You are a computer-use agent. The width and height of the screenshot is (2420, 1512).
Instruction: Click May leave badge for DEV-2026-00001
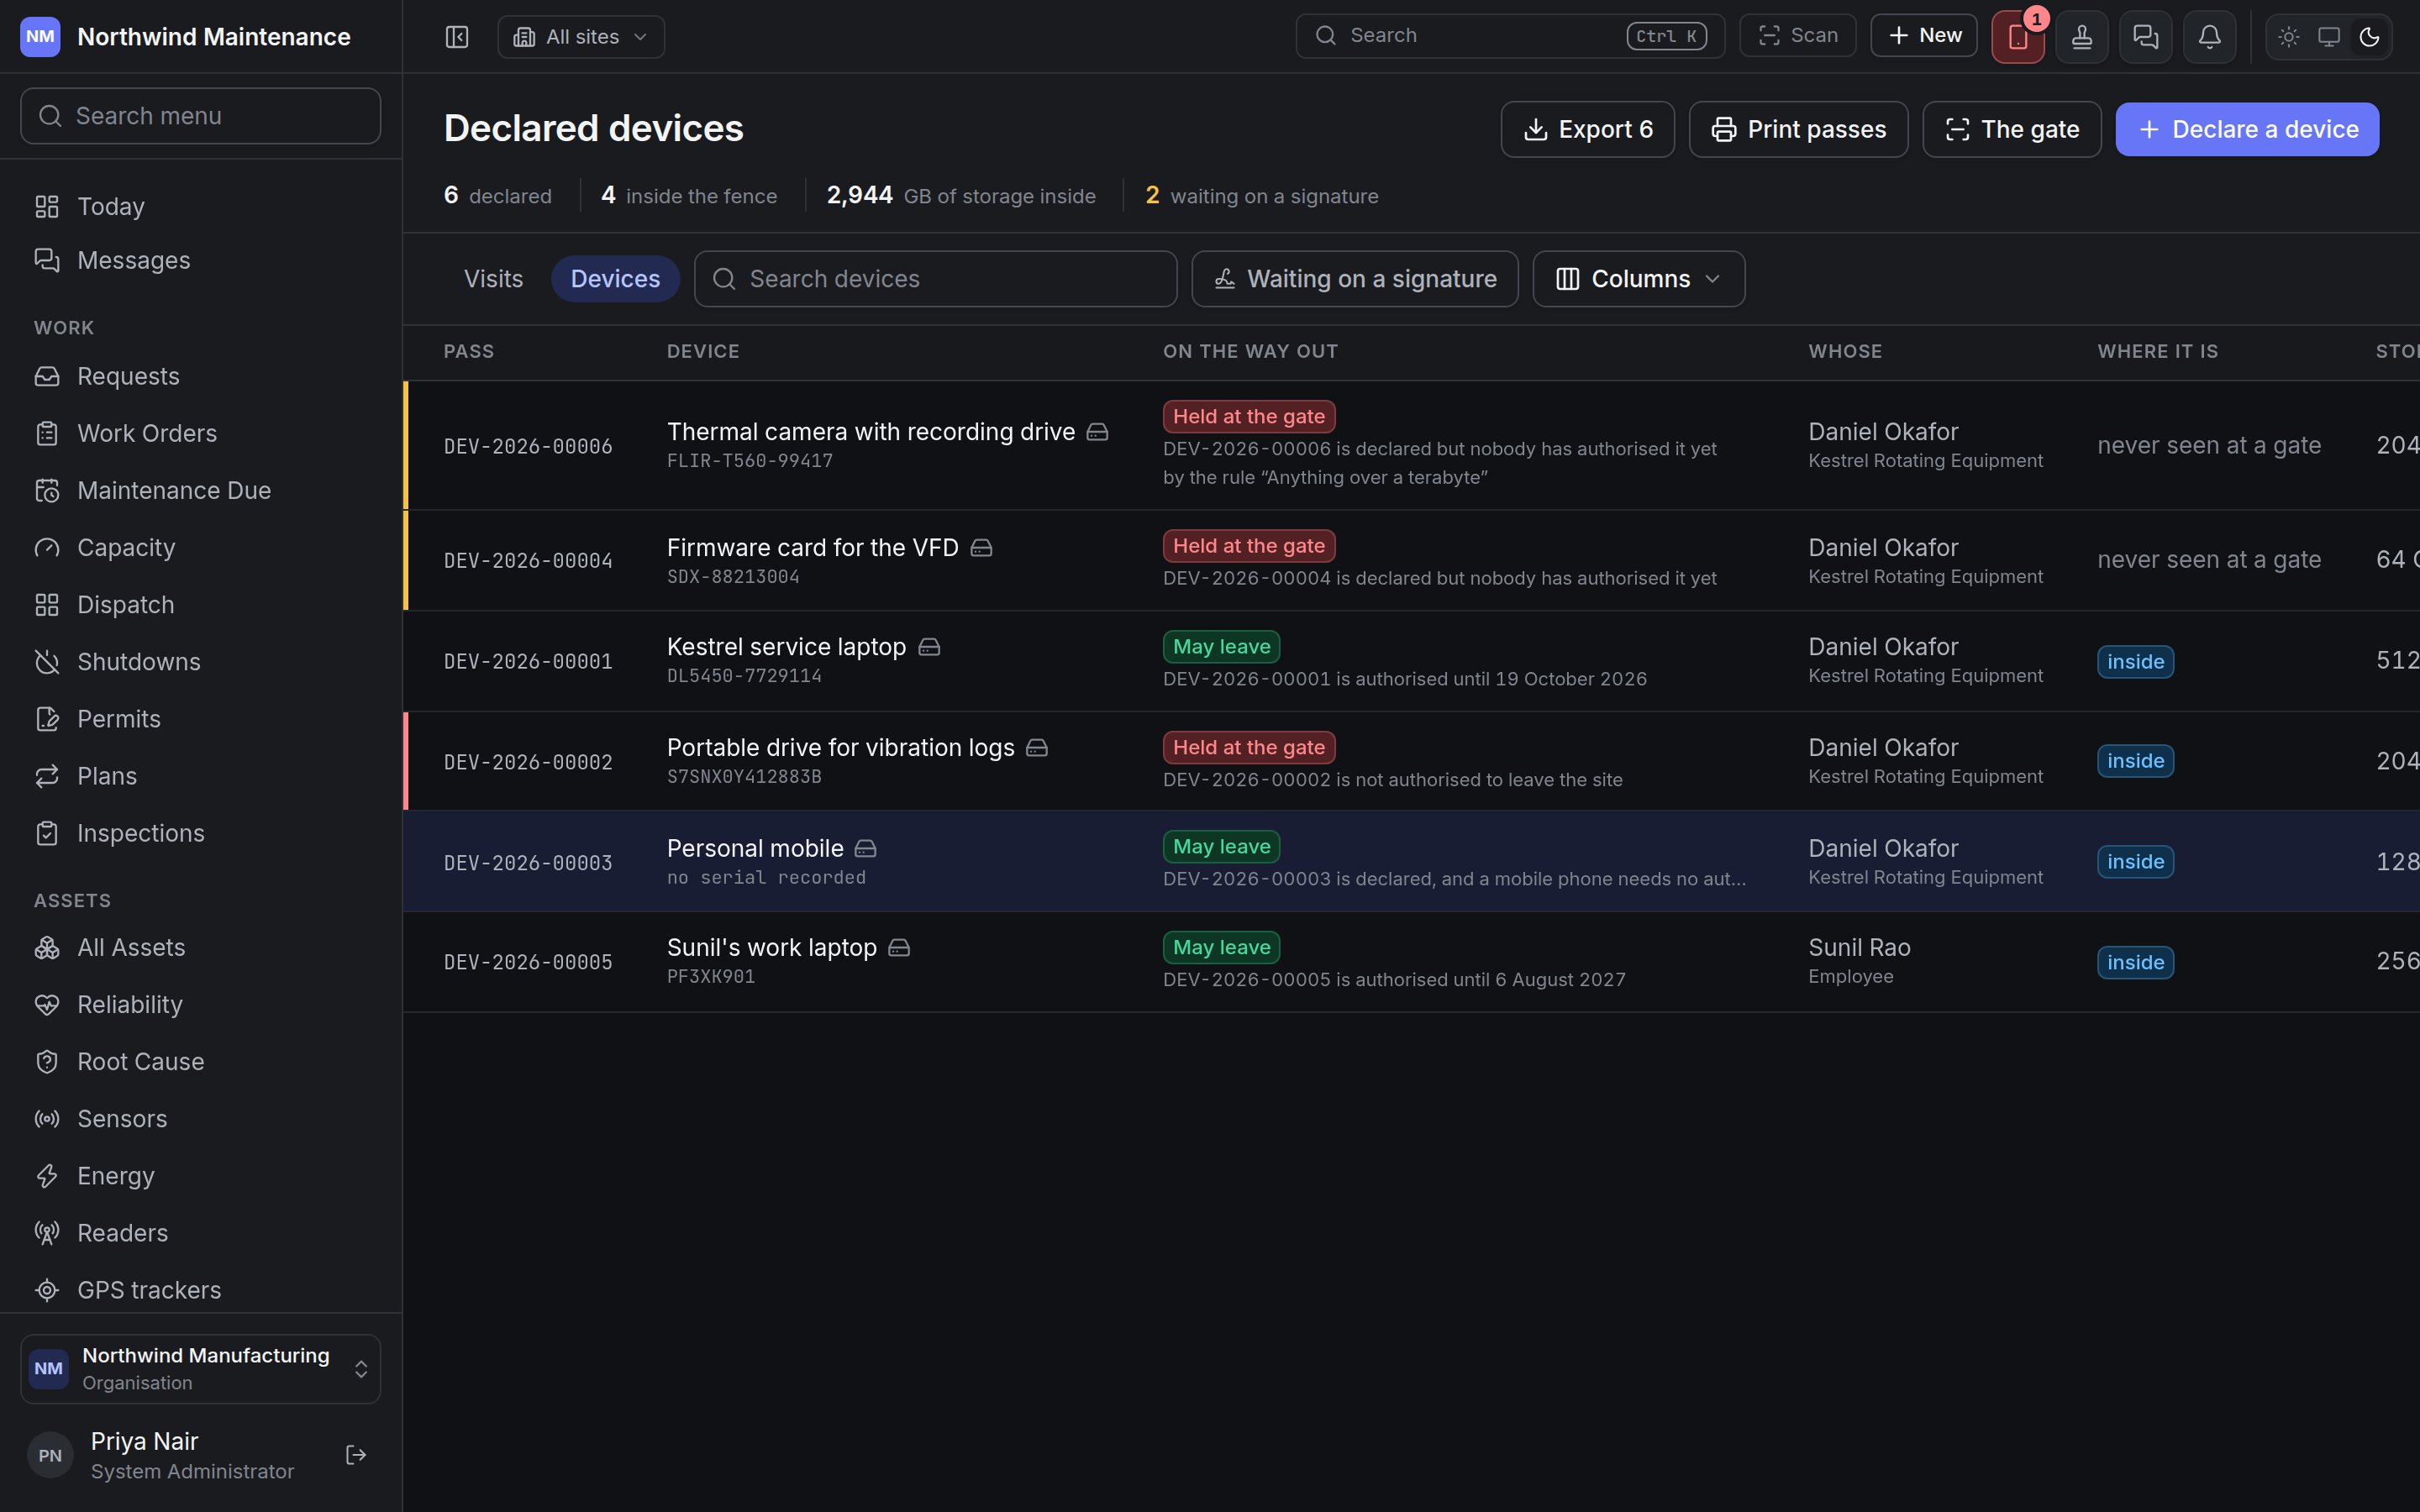pos(1221,647)
